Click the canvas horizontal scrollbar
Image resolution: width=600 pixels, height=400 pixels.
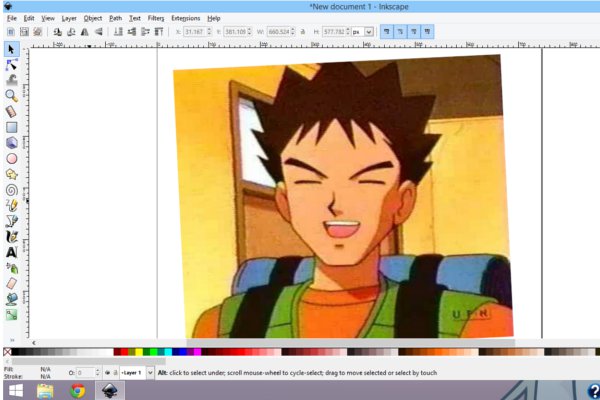pos(351,343)
